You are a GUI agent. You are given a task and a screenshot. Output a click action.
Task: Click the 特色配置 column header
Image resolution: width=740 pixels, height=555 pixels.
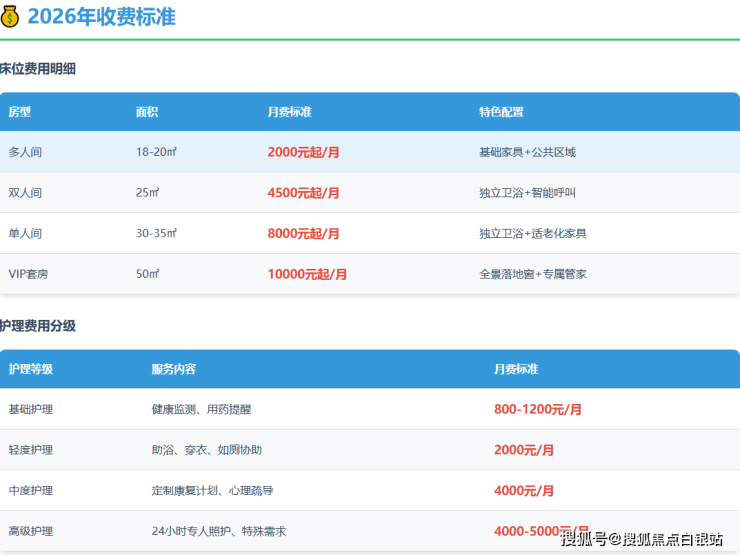[x=501, y=112]
